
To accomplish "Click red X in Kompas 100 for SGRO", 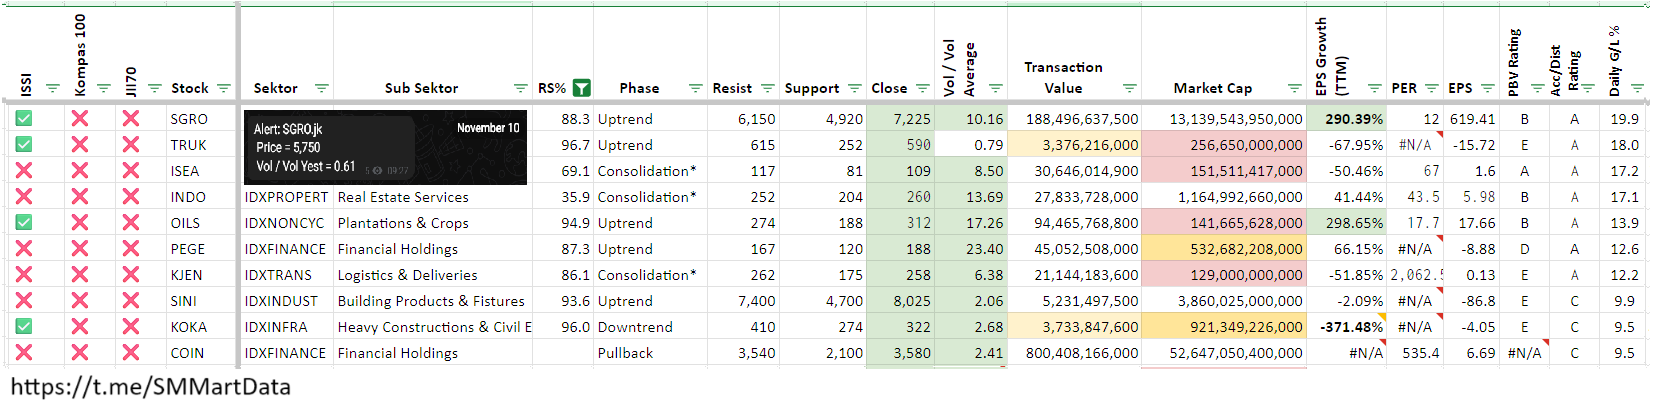I will coord(80,119).
